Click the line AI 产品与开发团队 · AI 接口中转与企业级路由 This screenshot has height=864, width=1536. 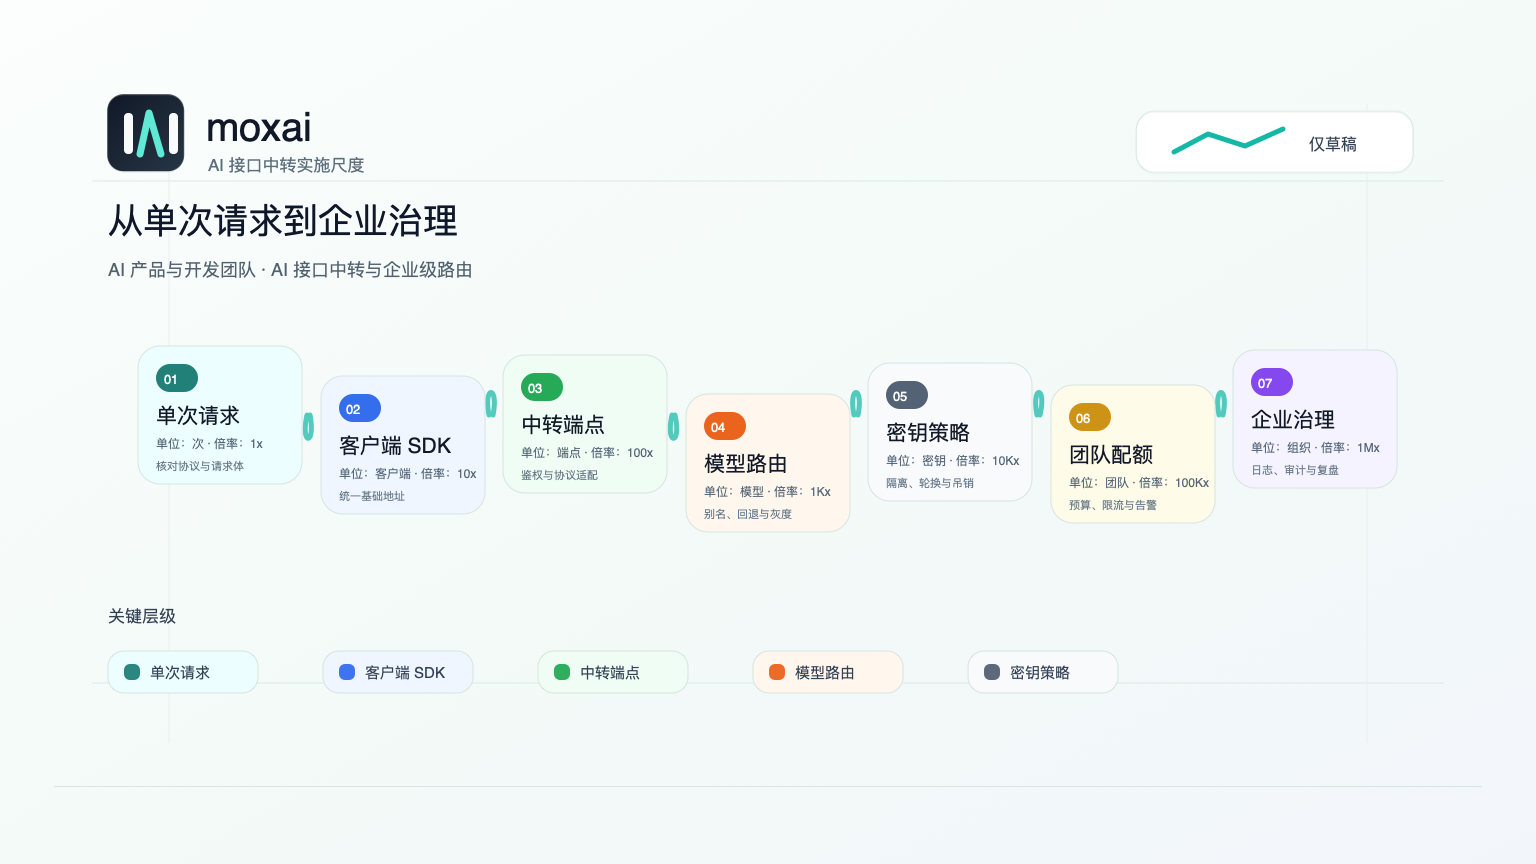pos(290,270)
